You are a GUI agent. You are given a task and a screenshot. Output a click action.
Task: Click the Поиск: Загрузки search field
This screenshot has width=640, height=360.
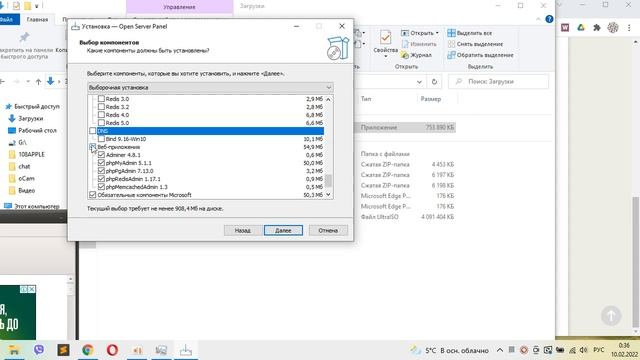(498, 82)
